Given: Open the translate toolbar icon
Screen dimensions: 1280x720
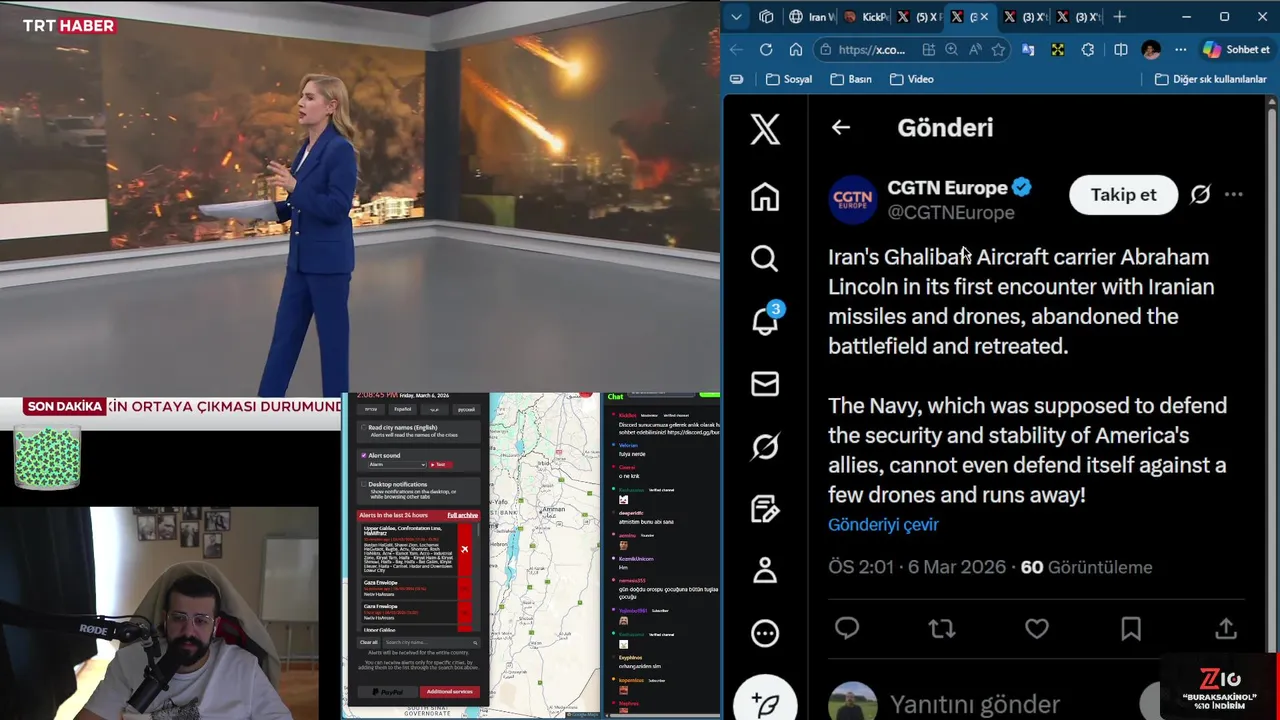Looking at the screenshot, I should (1028, 49).
